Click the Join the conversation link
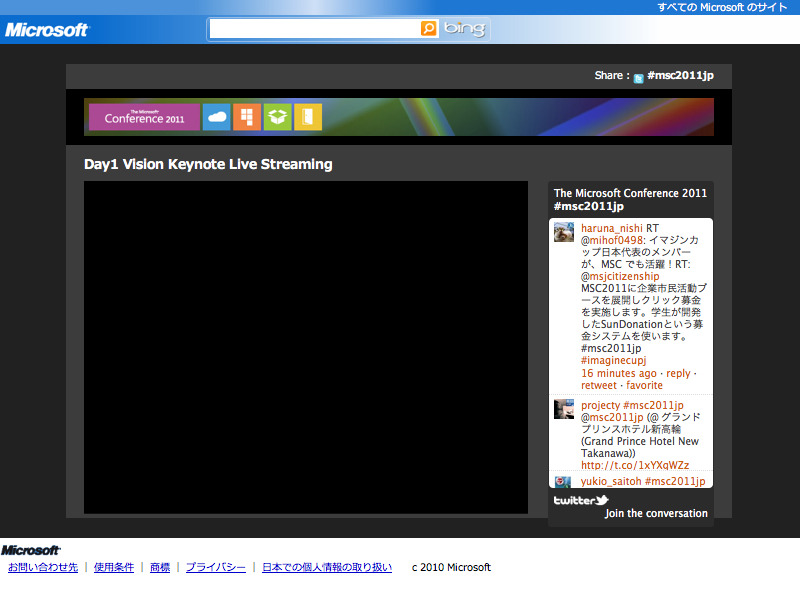Viewport: 800px width, 602px height. point(657,513)
